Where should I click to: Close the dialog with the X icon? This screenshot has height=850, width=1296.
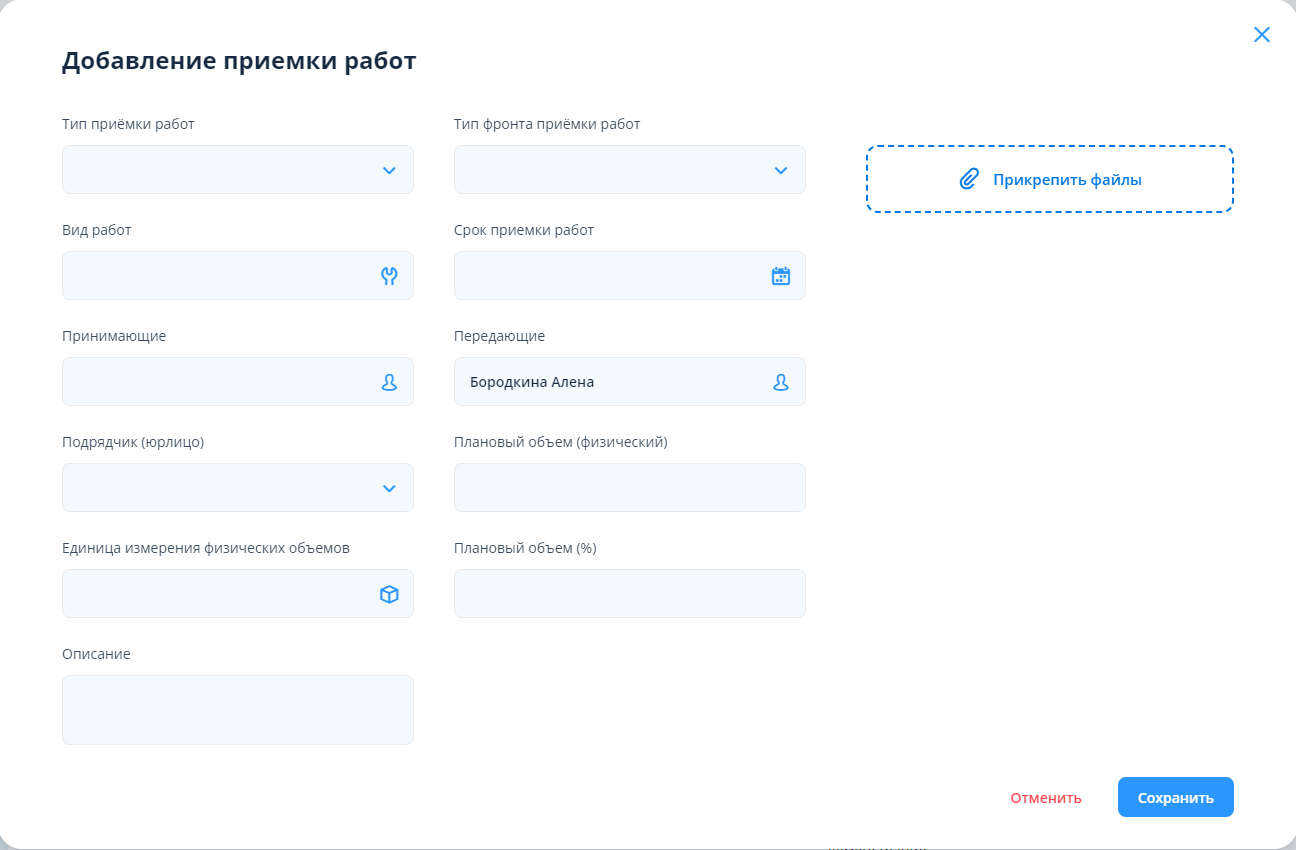pyautogui.click(x=1262, y=35)
